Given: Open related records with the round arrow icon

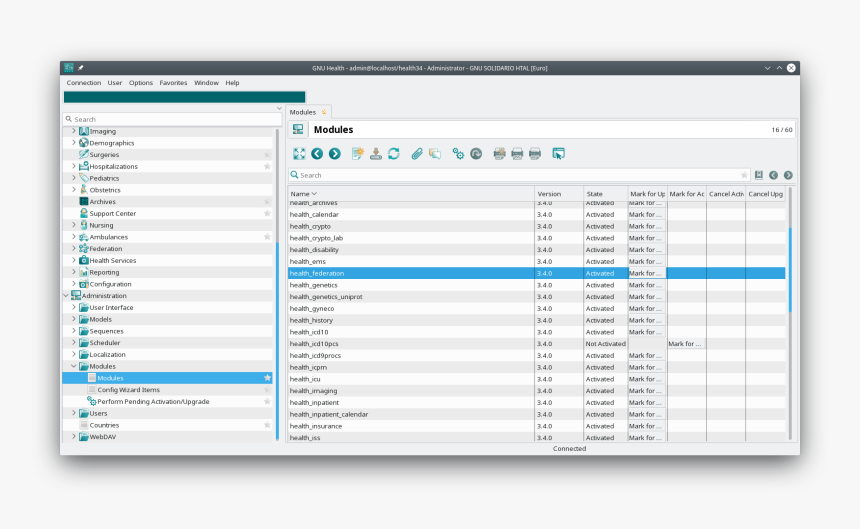Looking at the screenshot, I should [x=476, y=154].
